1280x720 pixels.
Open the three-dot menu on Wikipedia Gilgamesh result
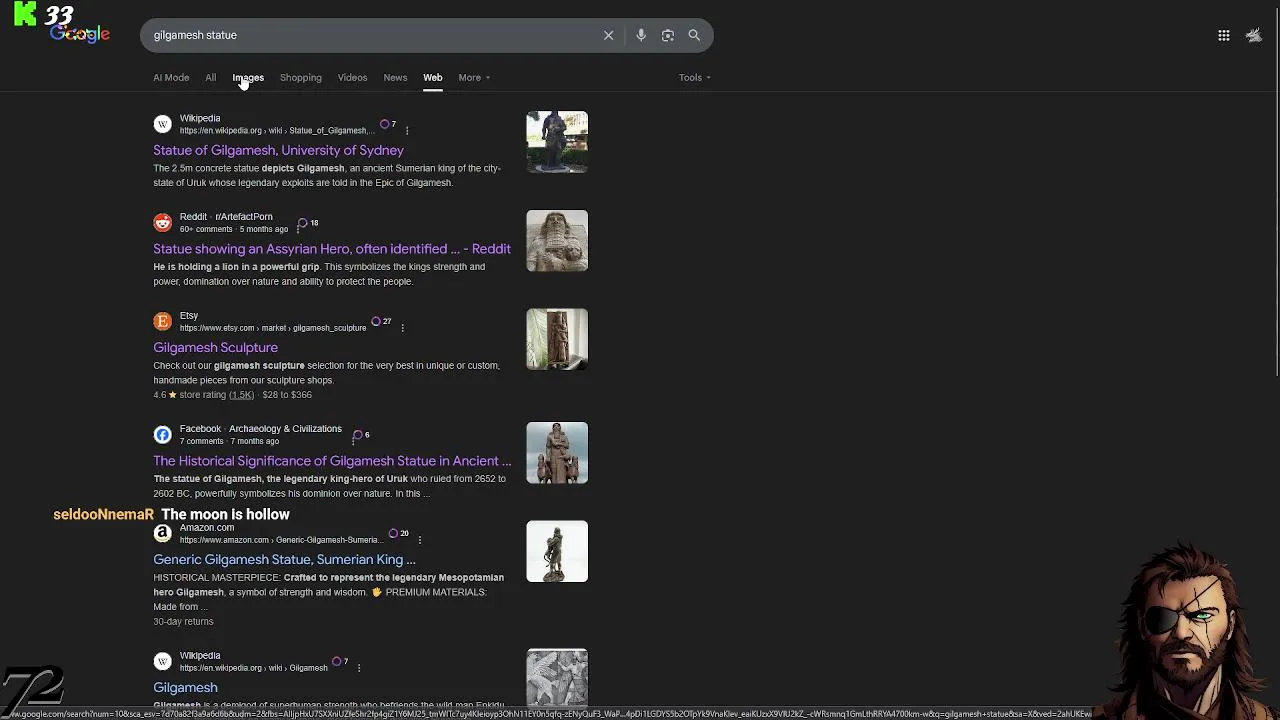358,668
